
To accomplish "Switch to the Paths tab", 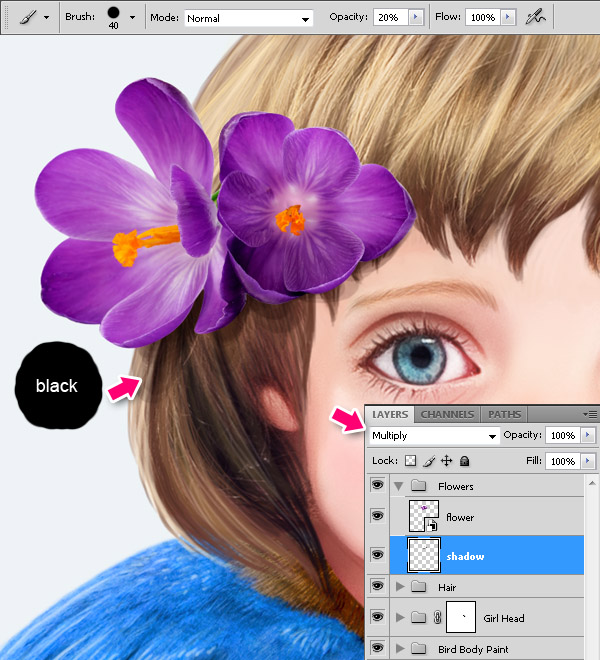I will pos(504,414).
